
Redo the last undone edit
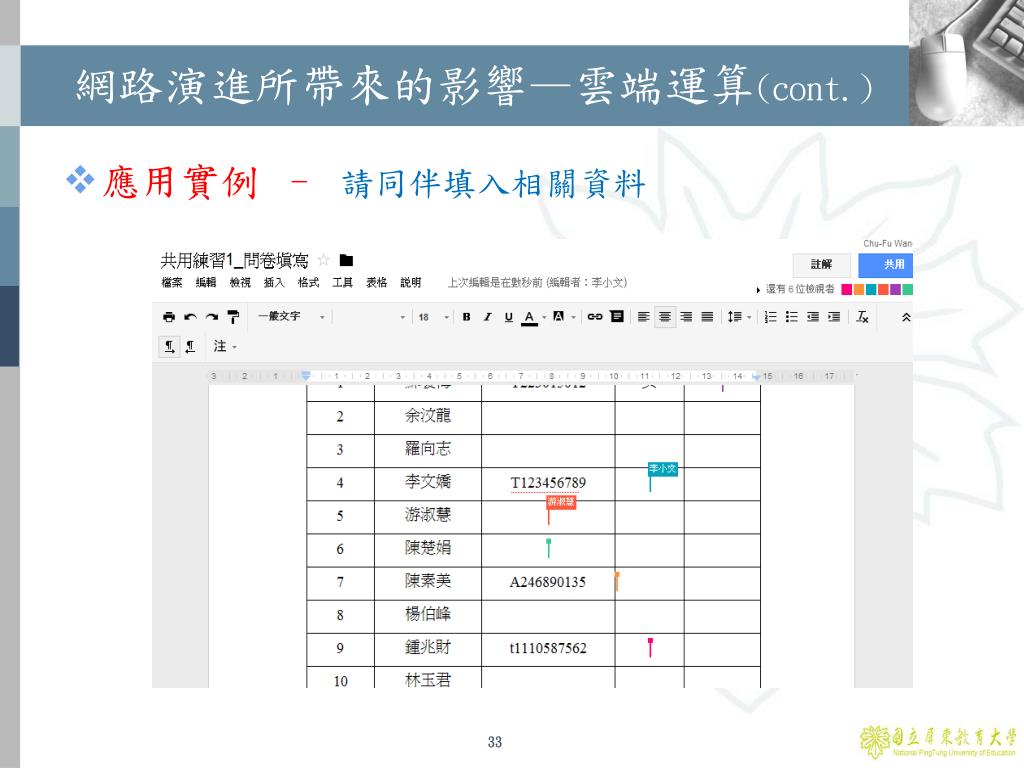(212, 317)
